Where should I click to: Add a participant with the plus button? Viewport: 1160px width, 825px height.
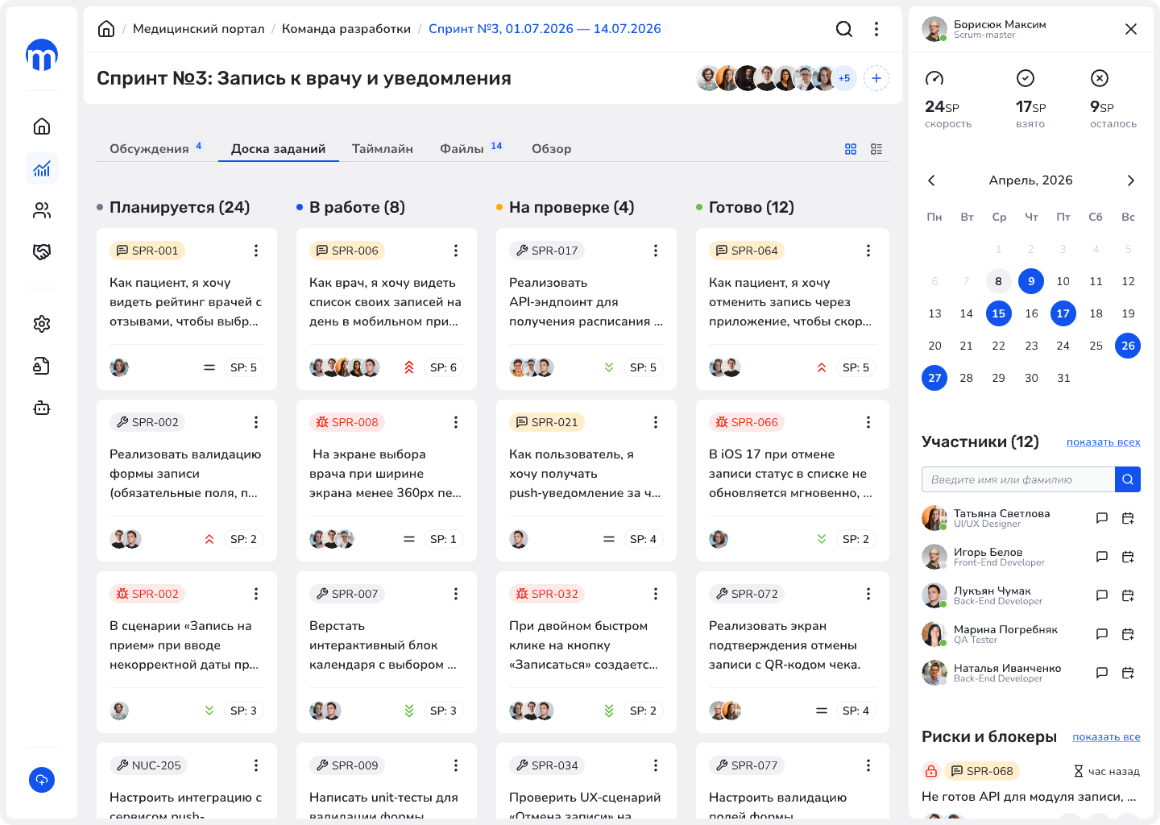click(x=876, y=78)
